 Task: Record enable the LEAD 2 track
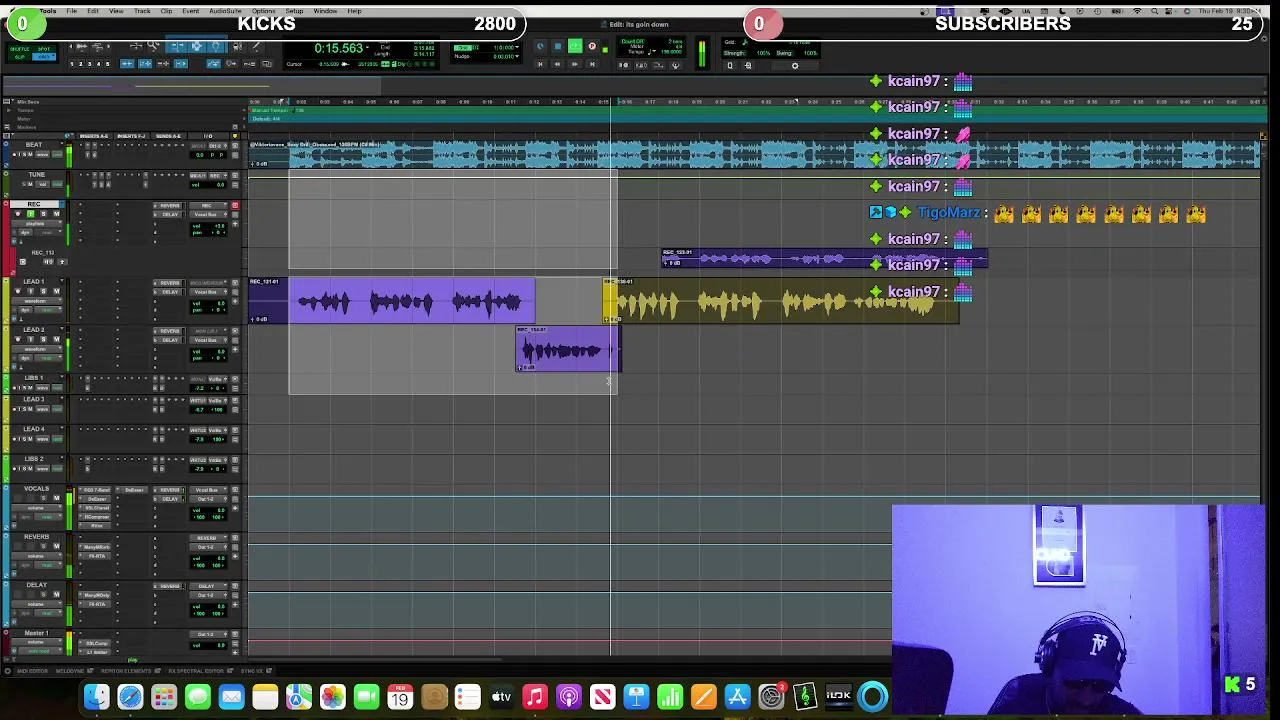[x=18, y=339]
